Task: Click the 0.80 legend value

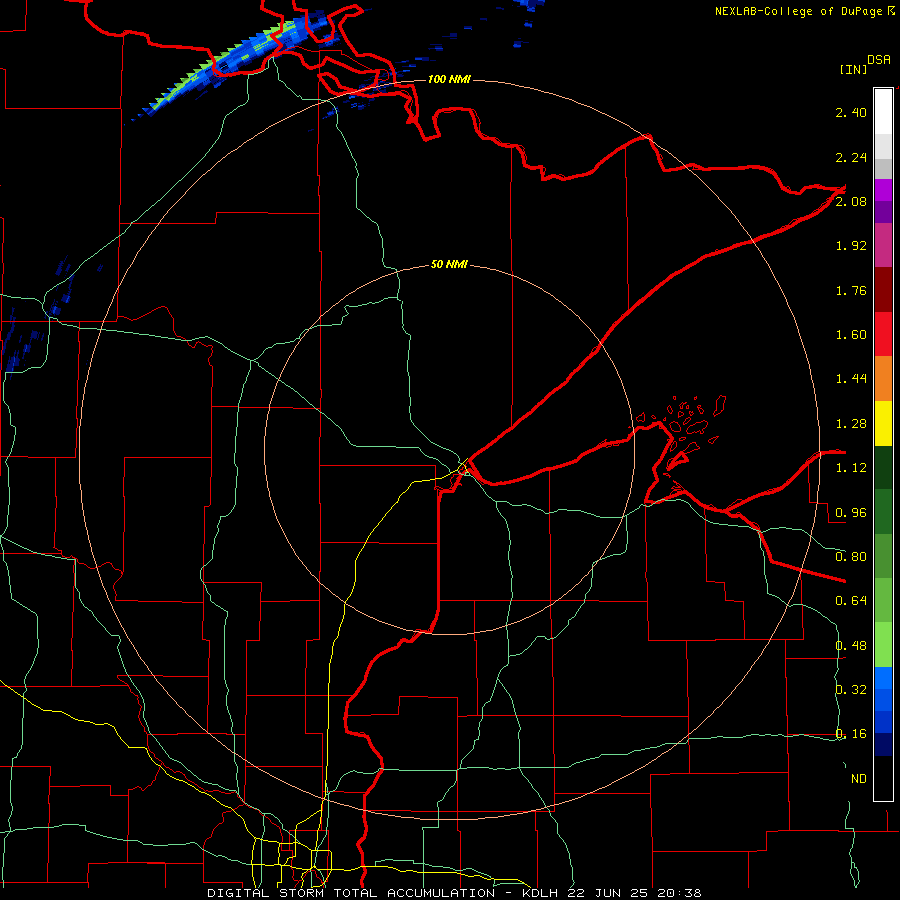Action: (851, 557)
